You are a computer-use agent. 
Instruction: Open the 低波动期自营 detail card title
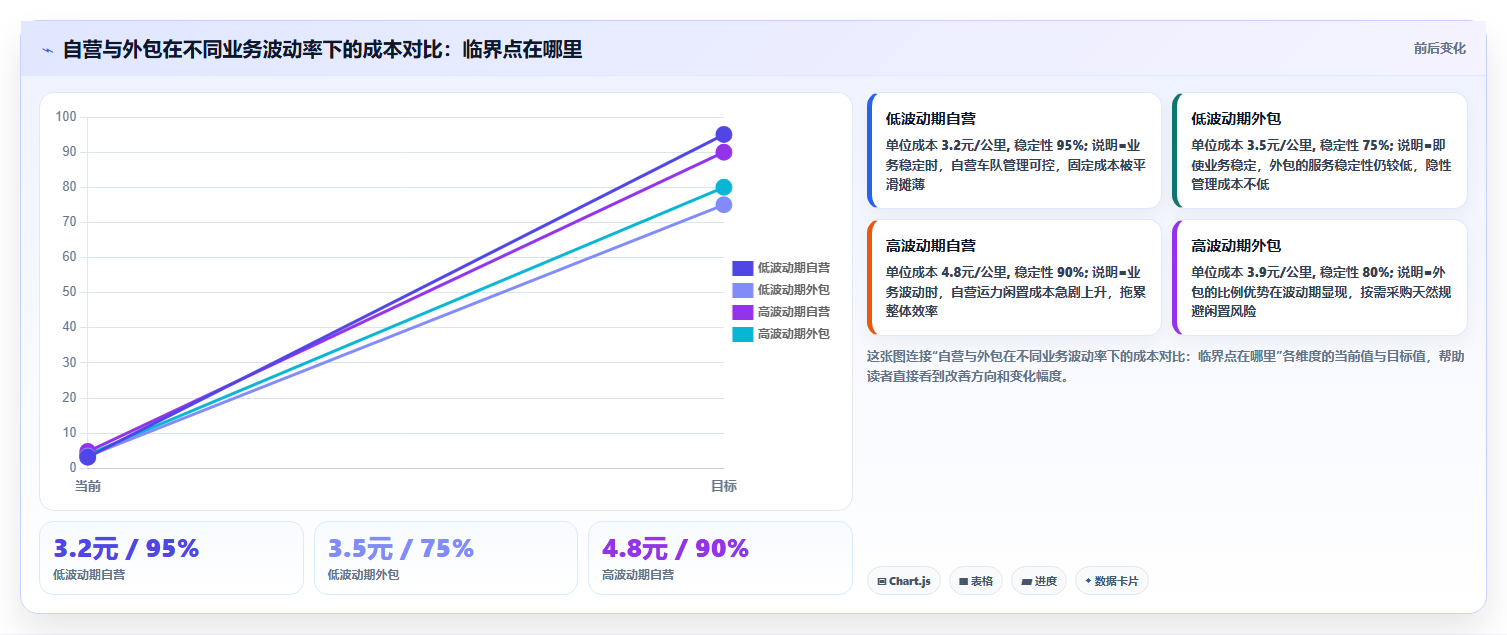click(931, 118)
